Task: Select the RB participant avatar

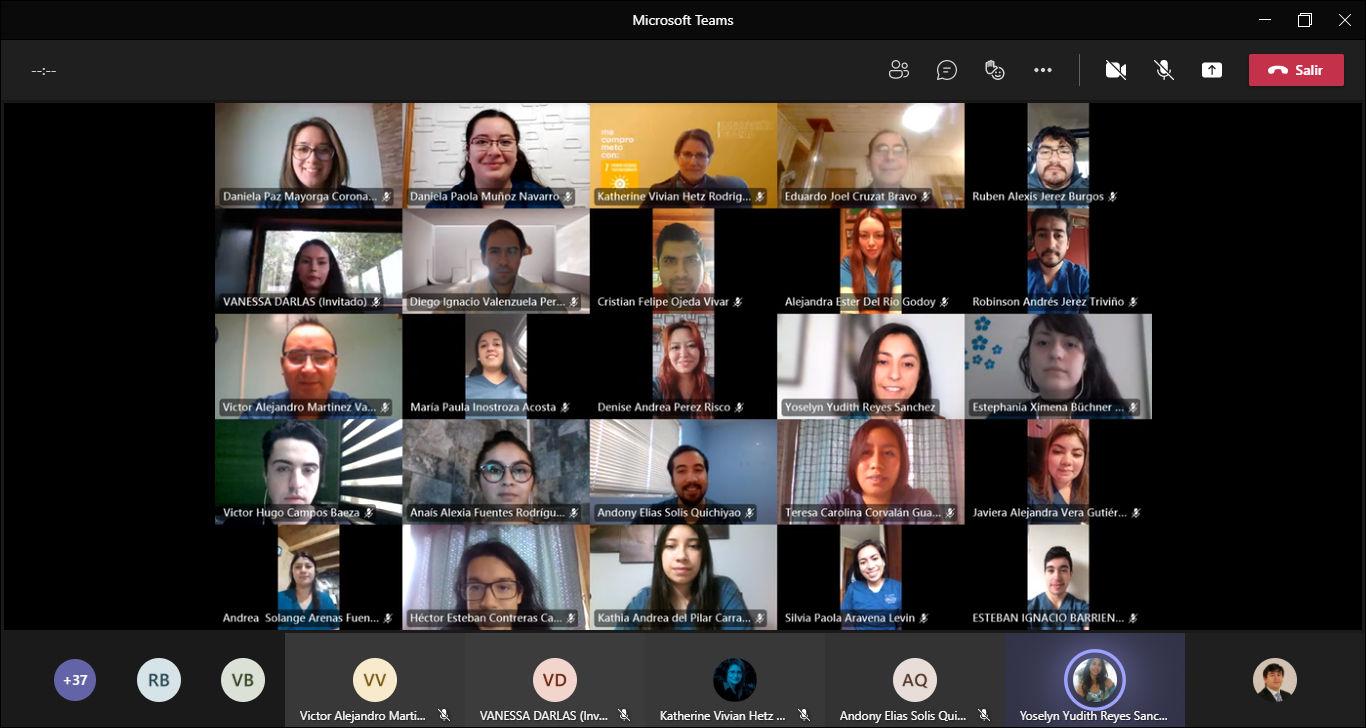Action: coord(159,680)
